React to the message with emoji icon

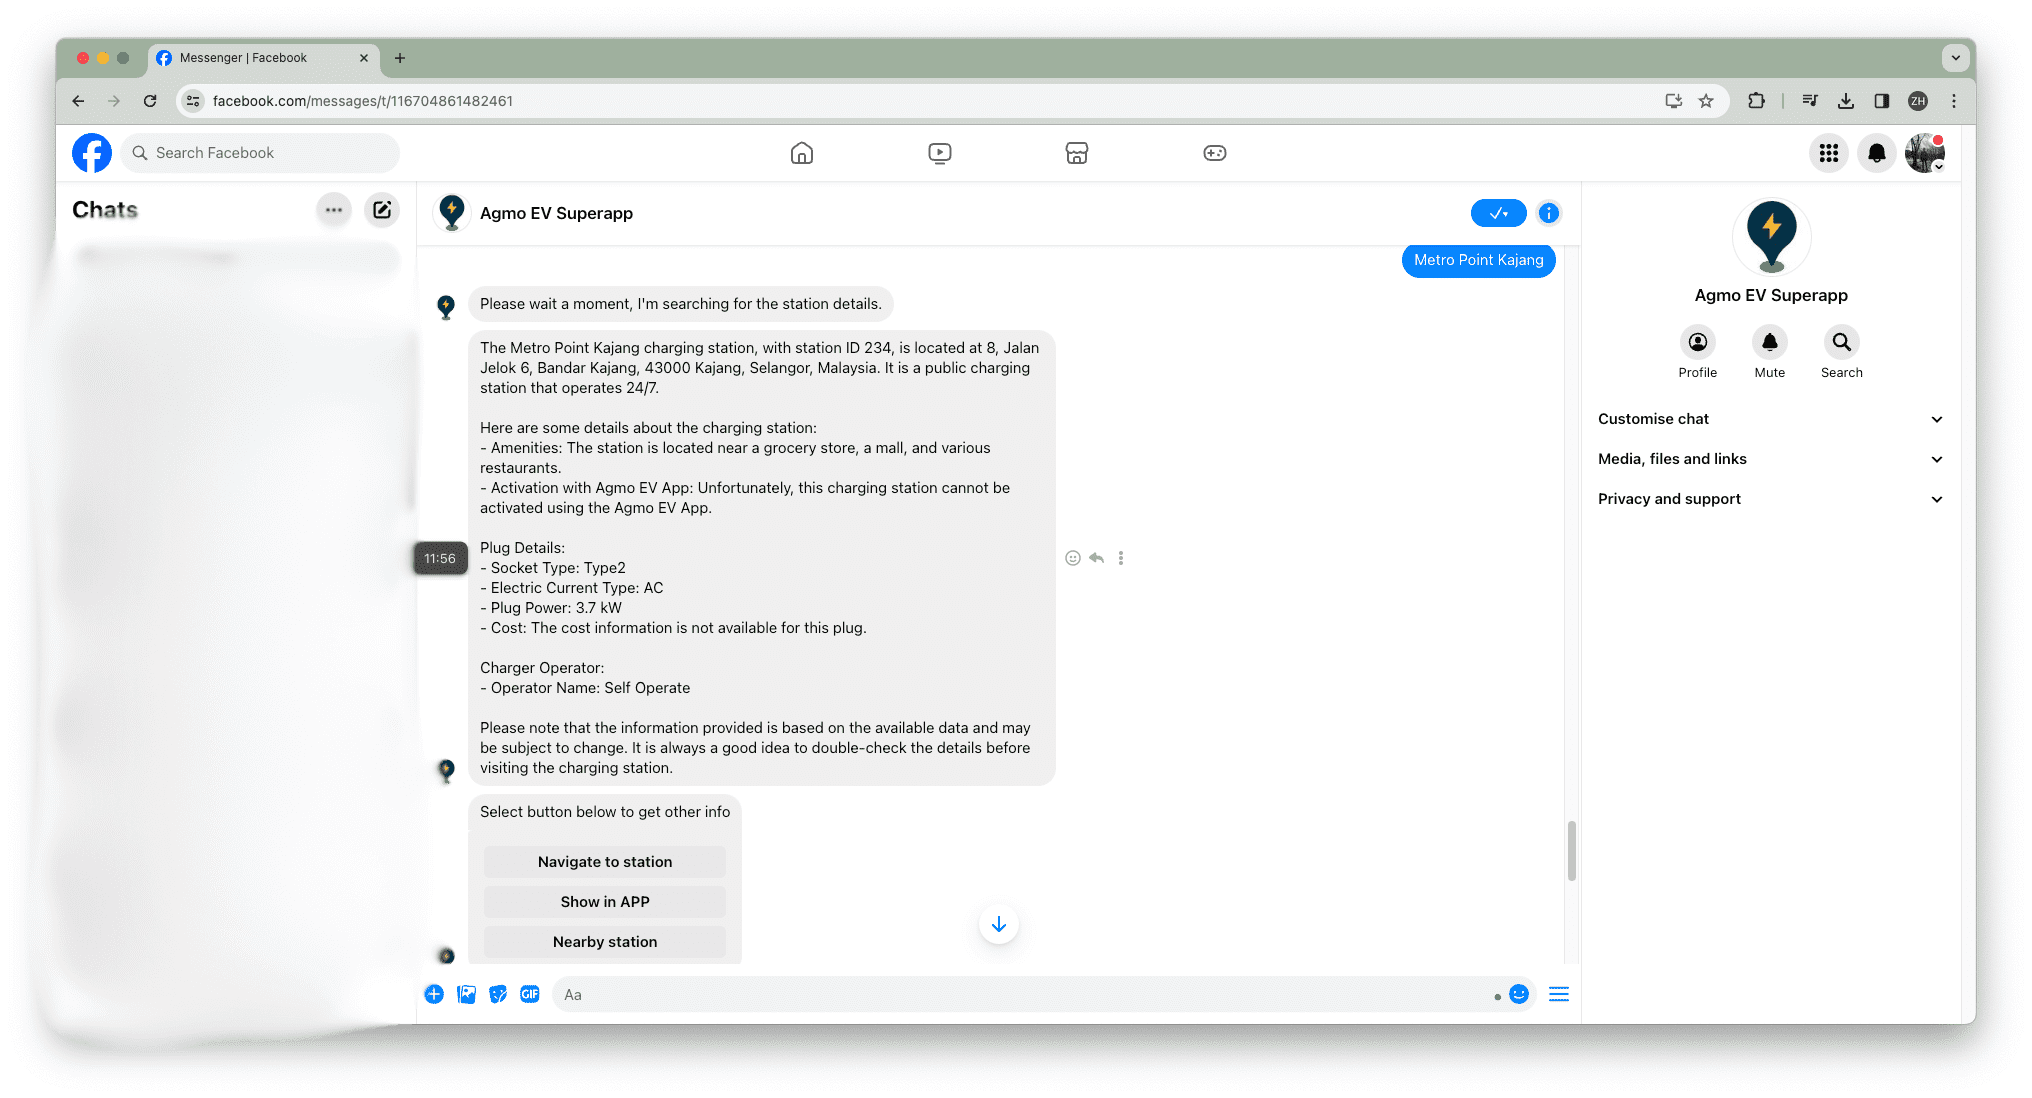[x=1073, y=558]
